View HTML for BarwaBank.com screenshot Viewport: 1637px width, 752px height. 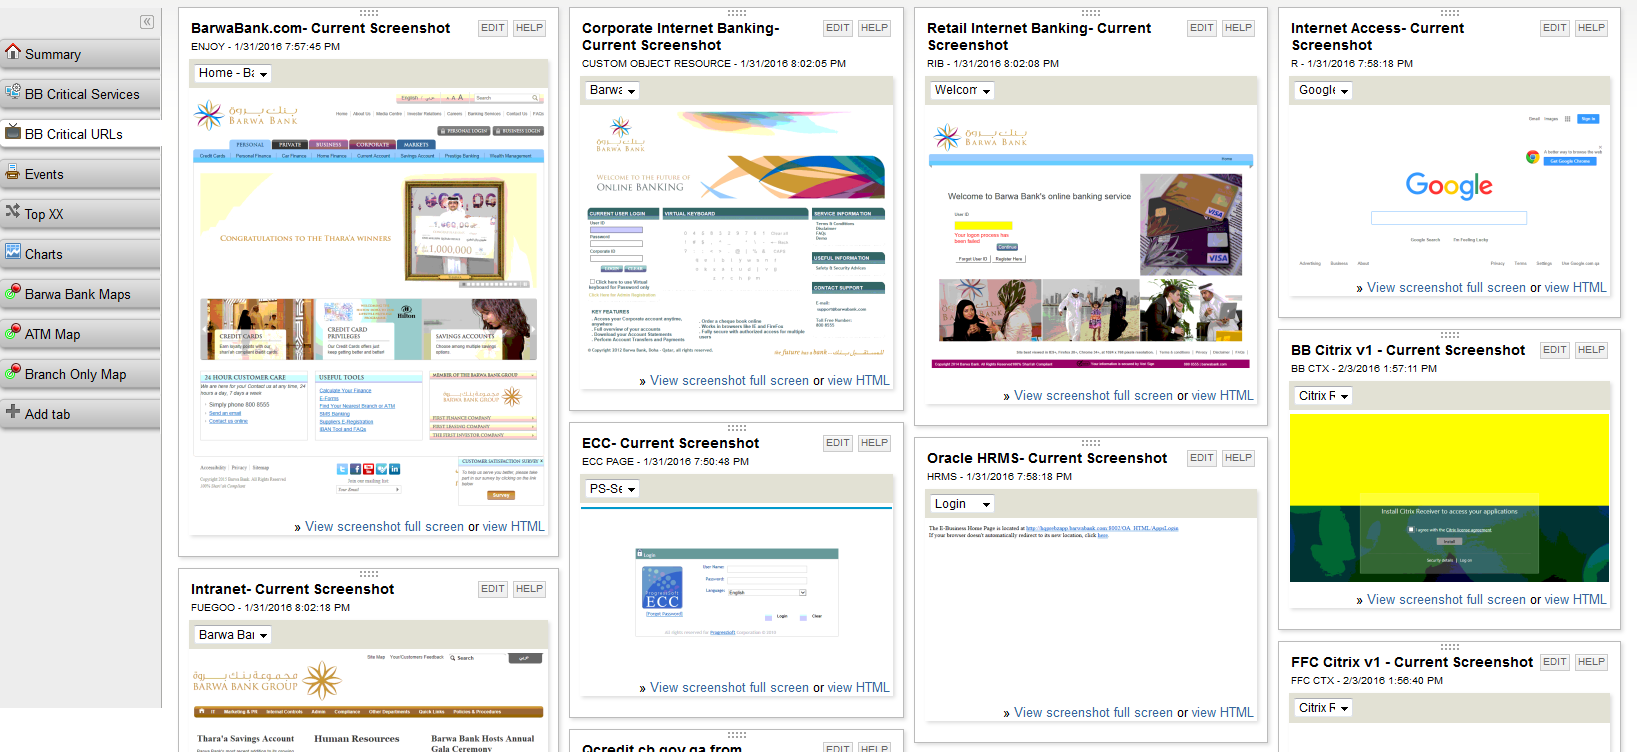513,526
